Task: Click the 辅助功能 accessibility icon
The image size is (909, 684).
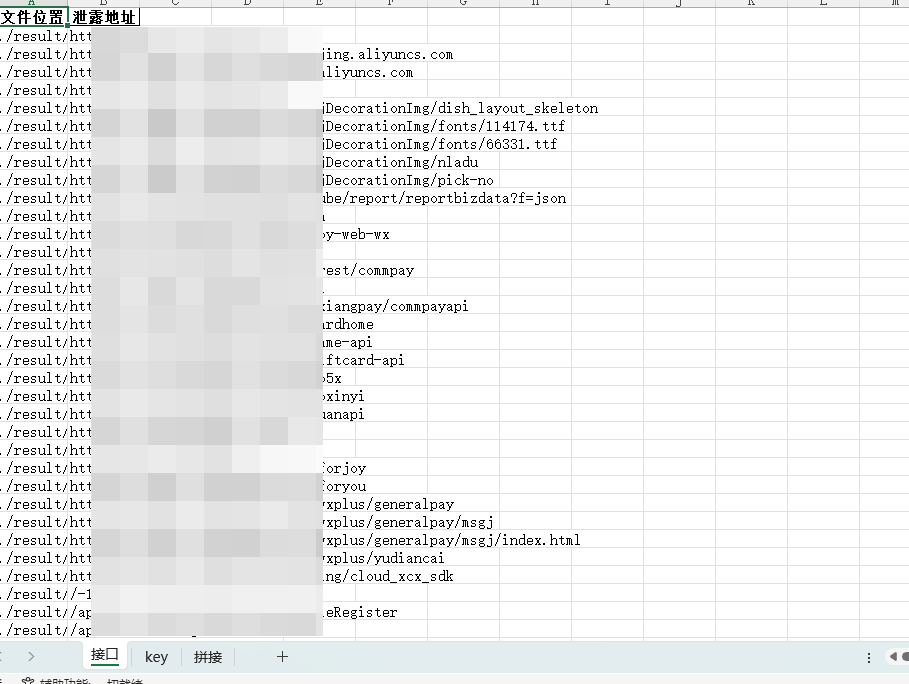Action: pos(28,679)
